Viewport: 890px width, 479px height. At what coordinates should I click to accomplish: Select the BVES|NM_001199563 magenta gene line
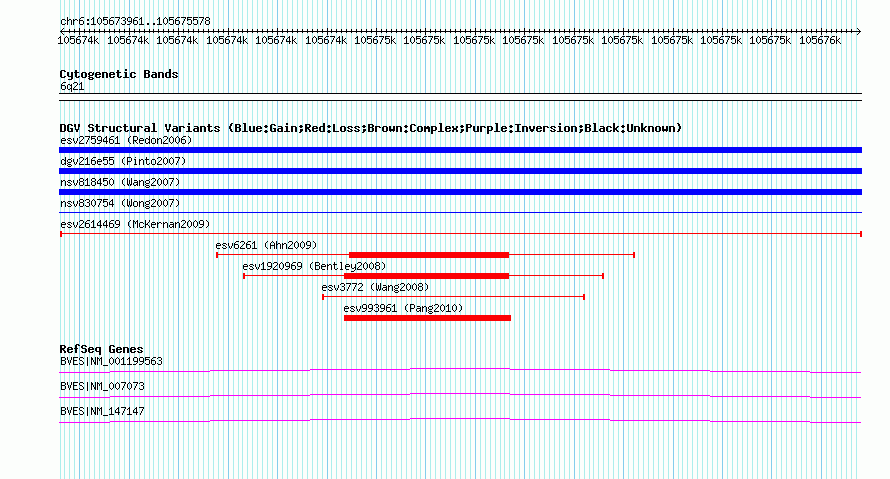coord(460,371)
